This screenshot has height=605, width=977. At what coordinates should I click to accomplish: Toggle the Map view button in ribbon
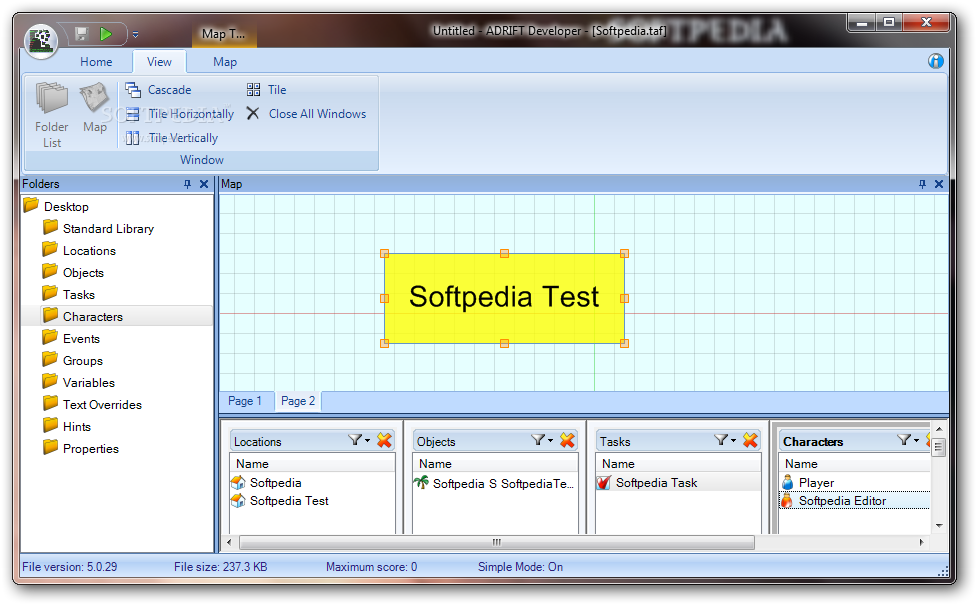95,107
